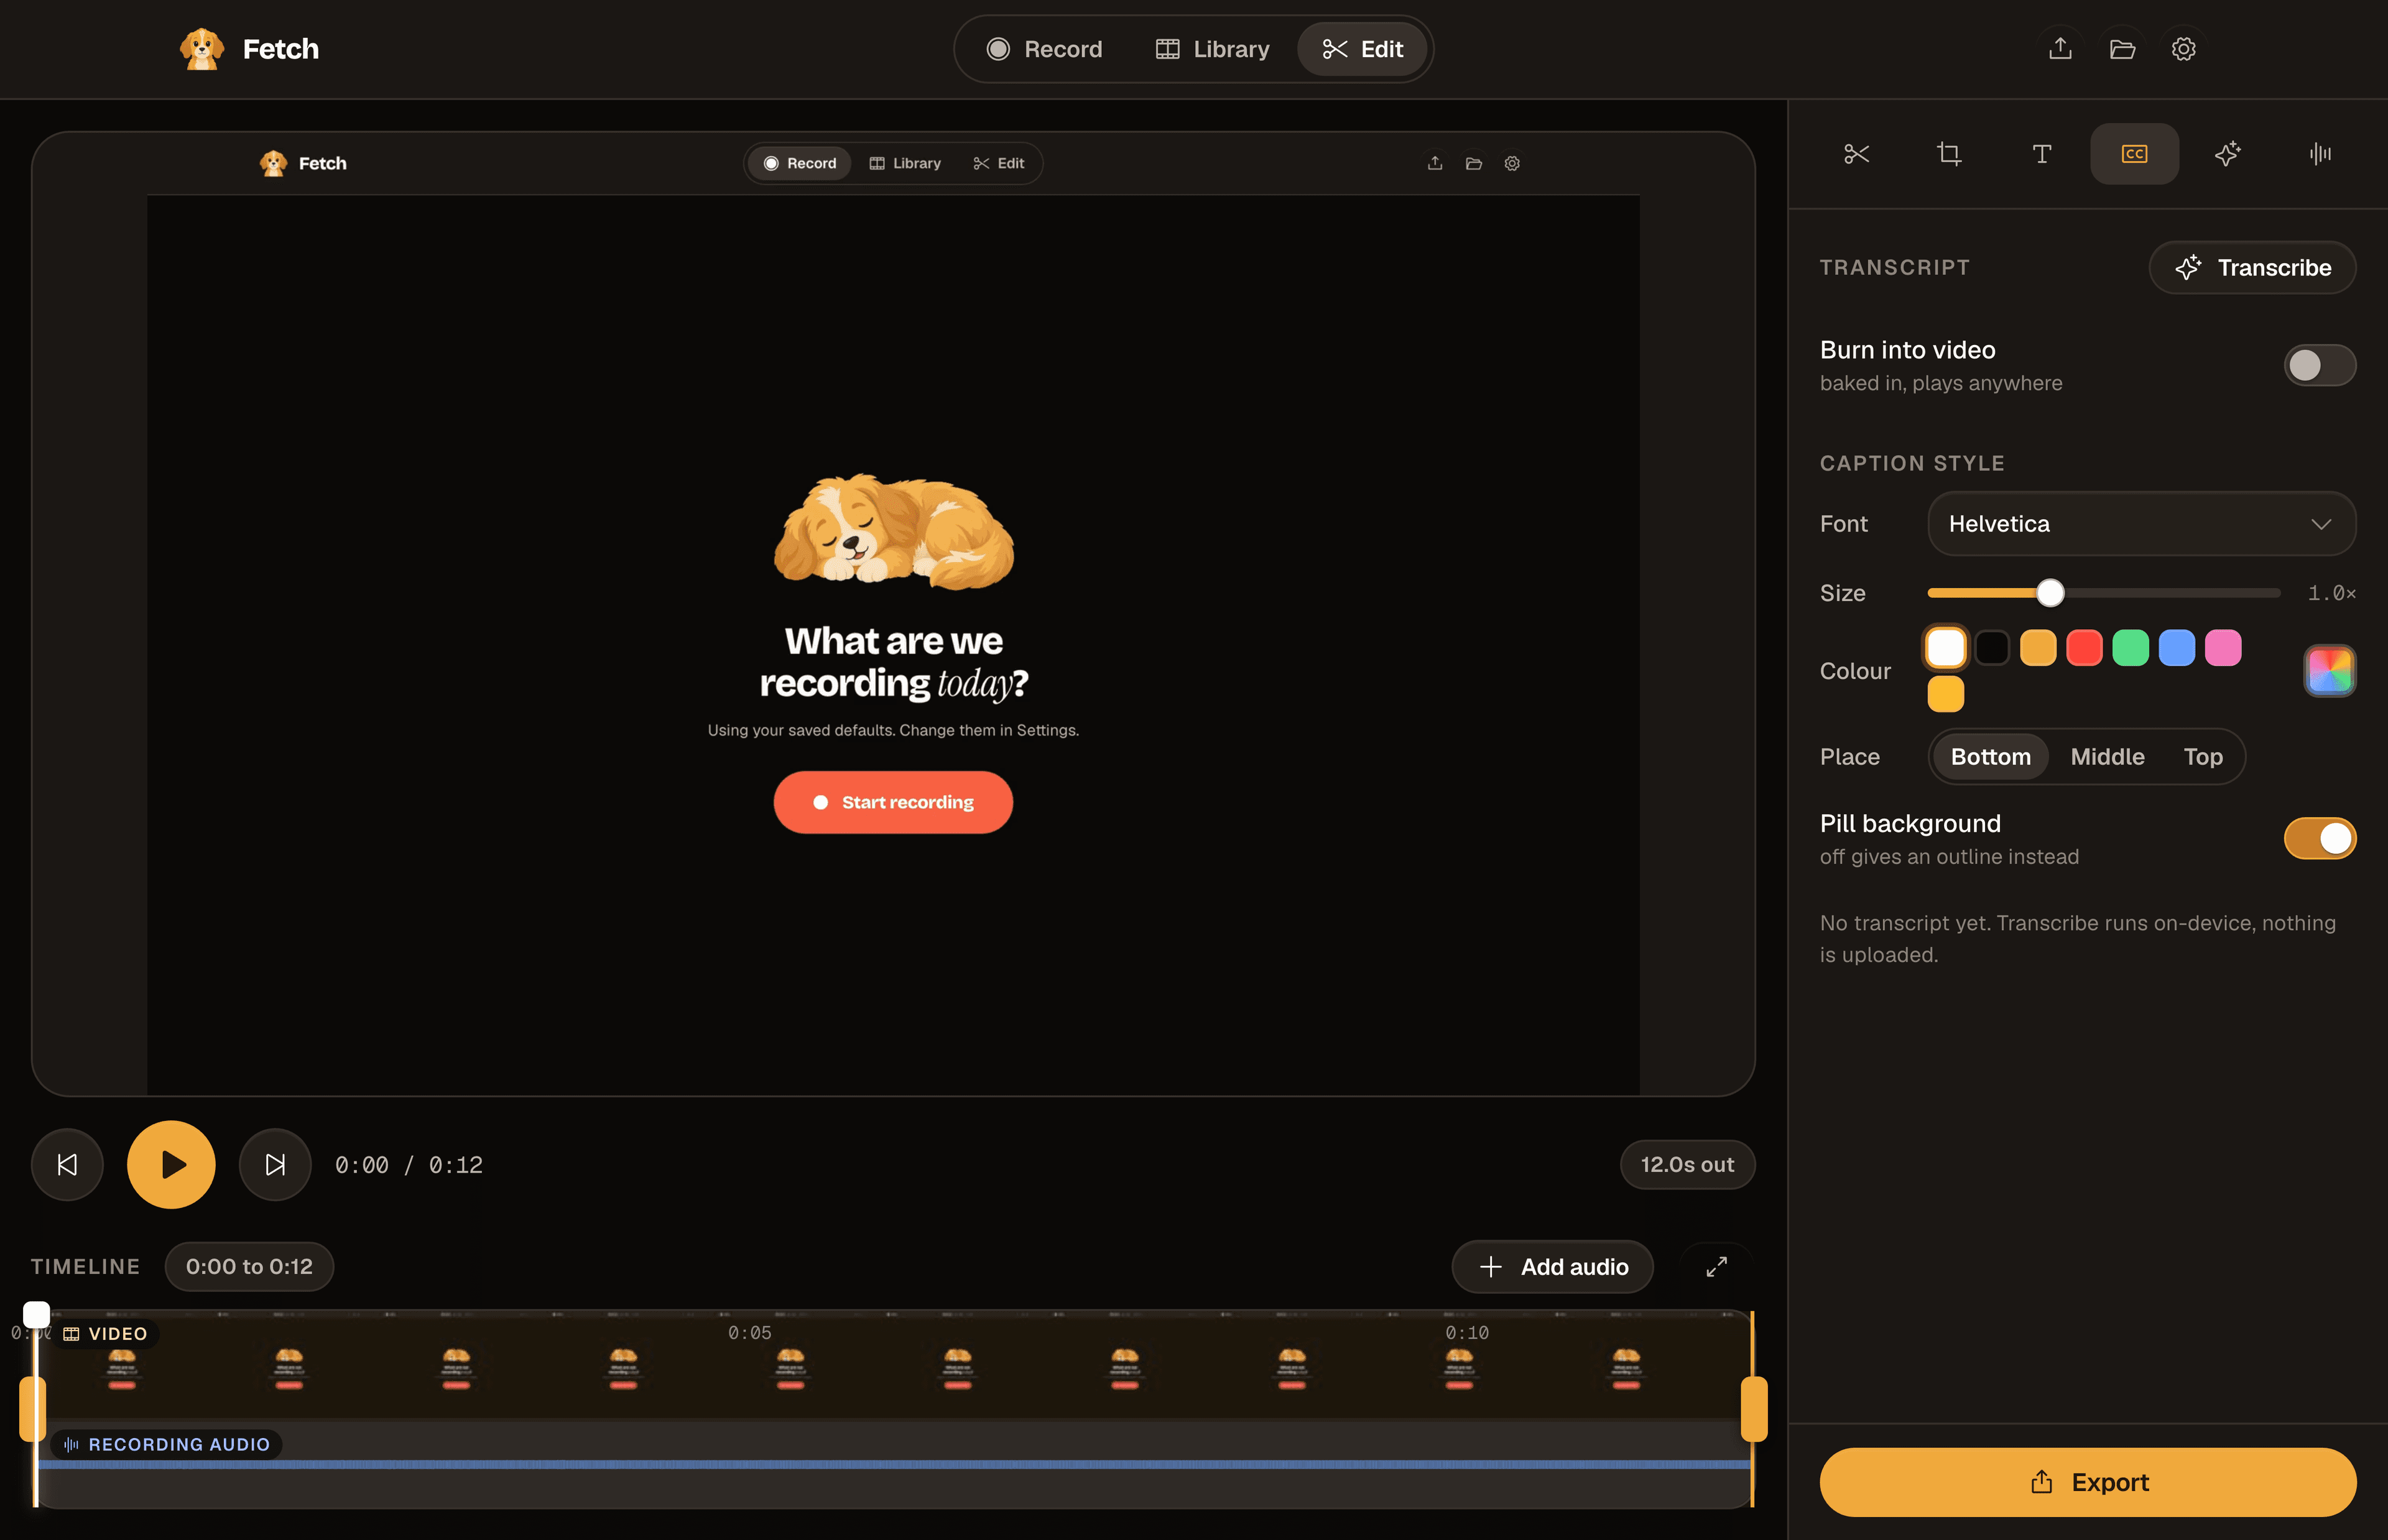Viewport: 2388px width, 1540px height.
Task: Click Start recording in the preview
Action: (893, 802)
